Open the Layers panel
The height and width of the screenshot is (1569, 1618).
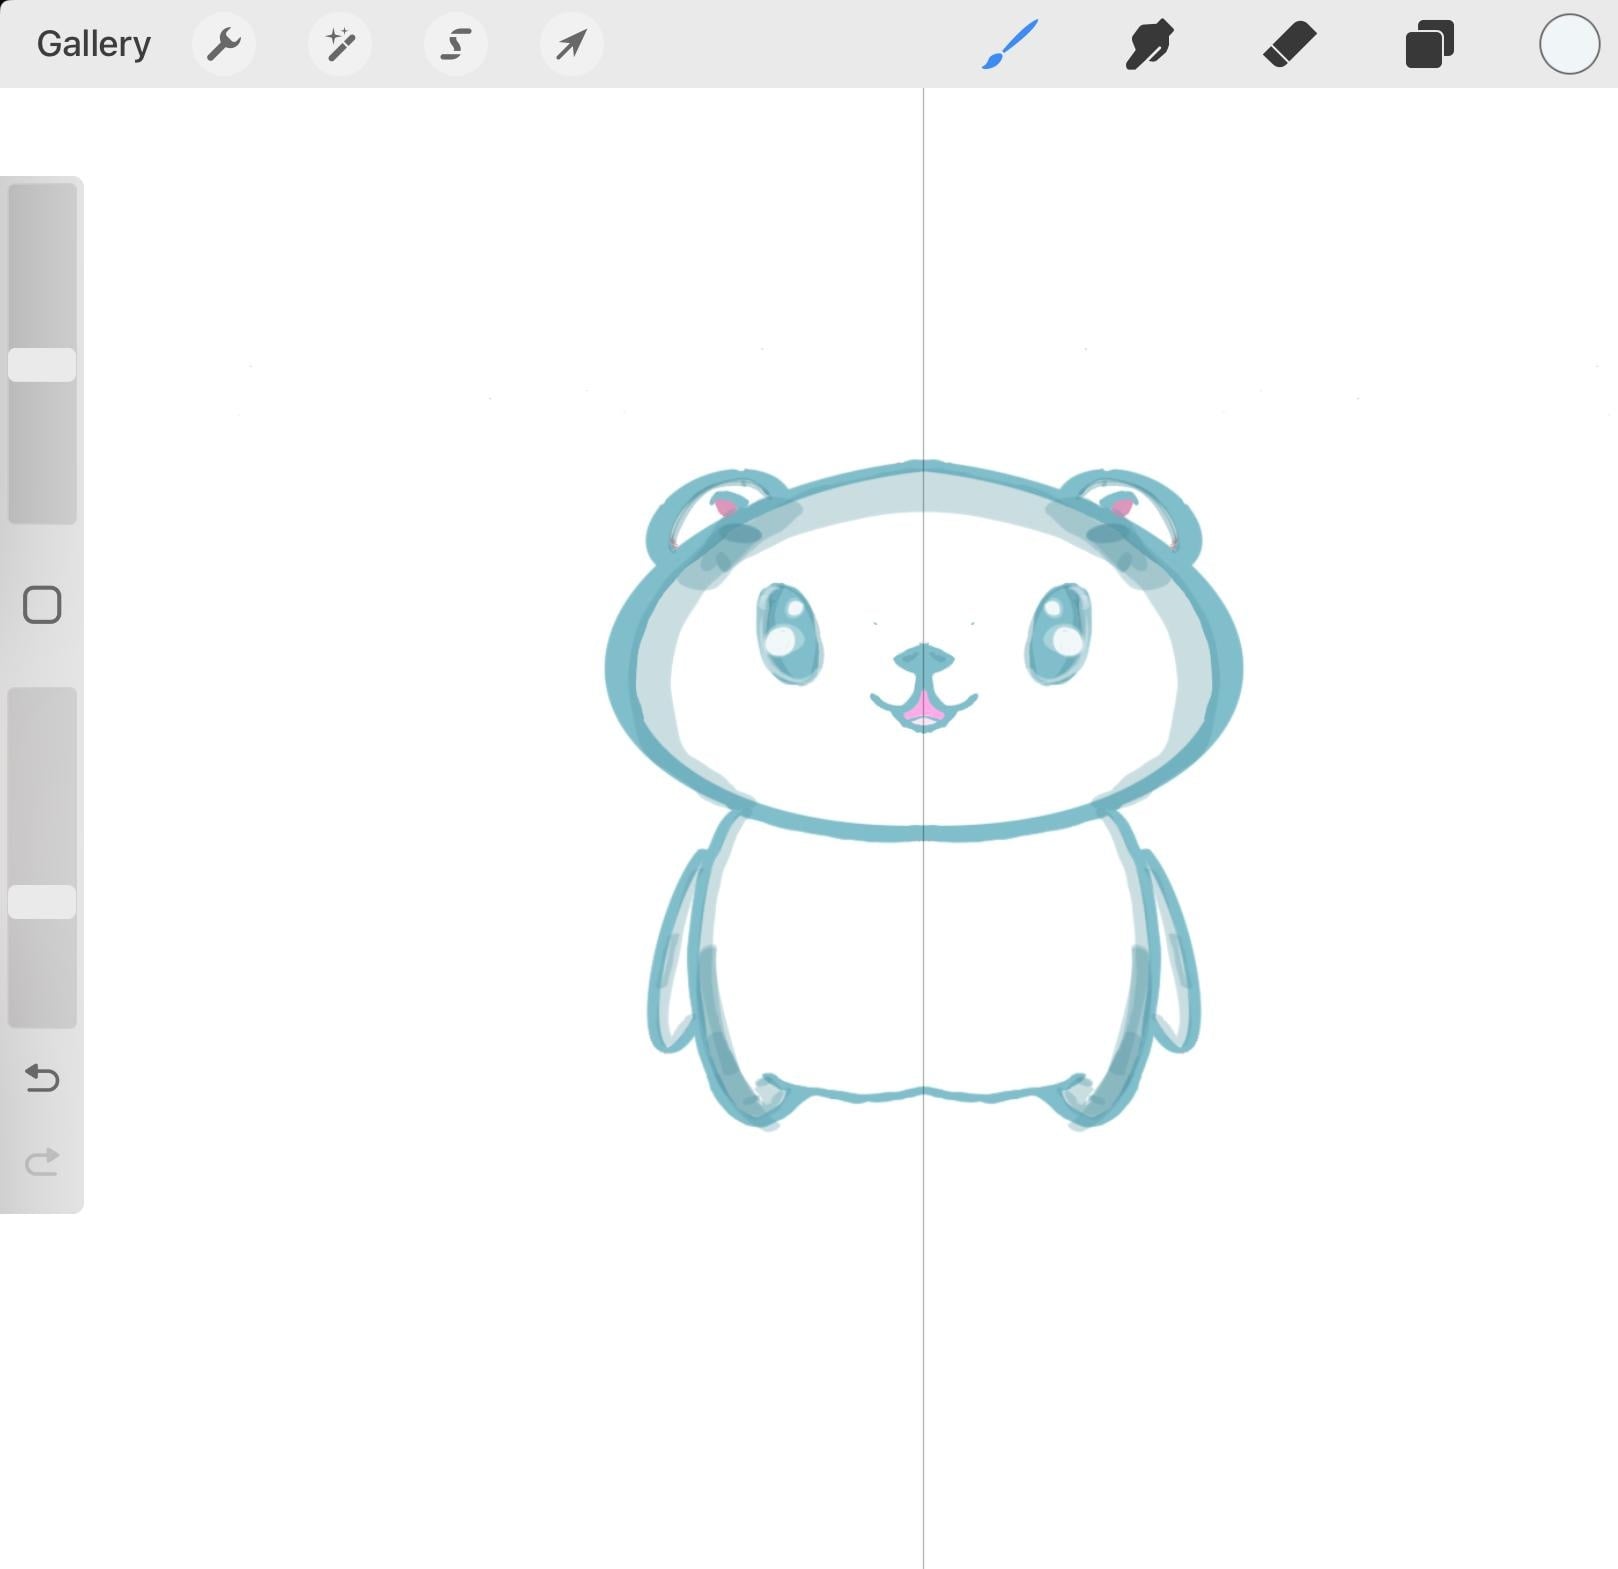[1430, 44]
